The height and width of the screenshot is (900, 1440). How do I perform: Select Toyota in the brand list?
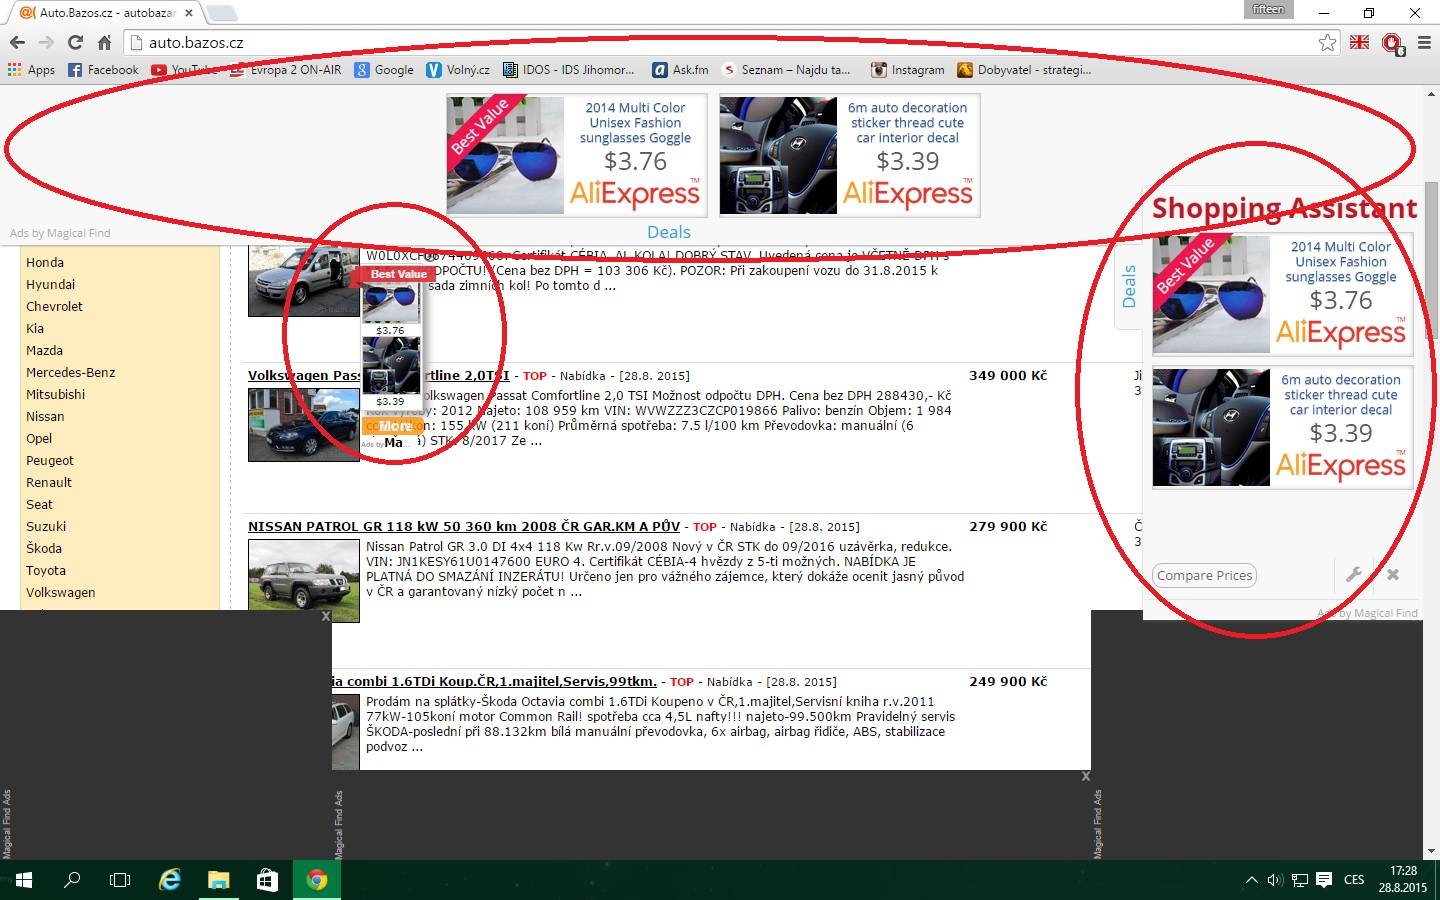click(x=46, y=570)
